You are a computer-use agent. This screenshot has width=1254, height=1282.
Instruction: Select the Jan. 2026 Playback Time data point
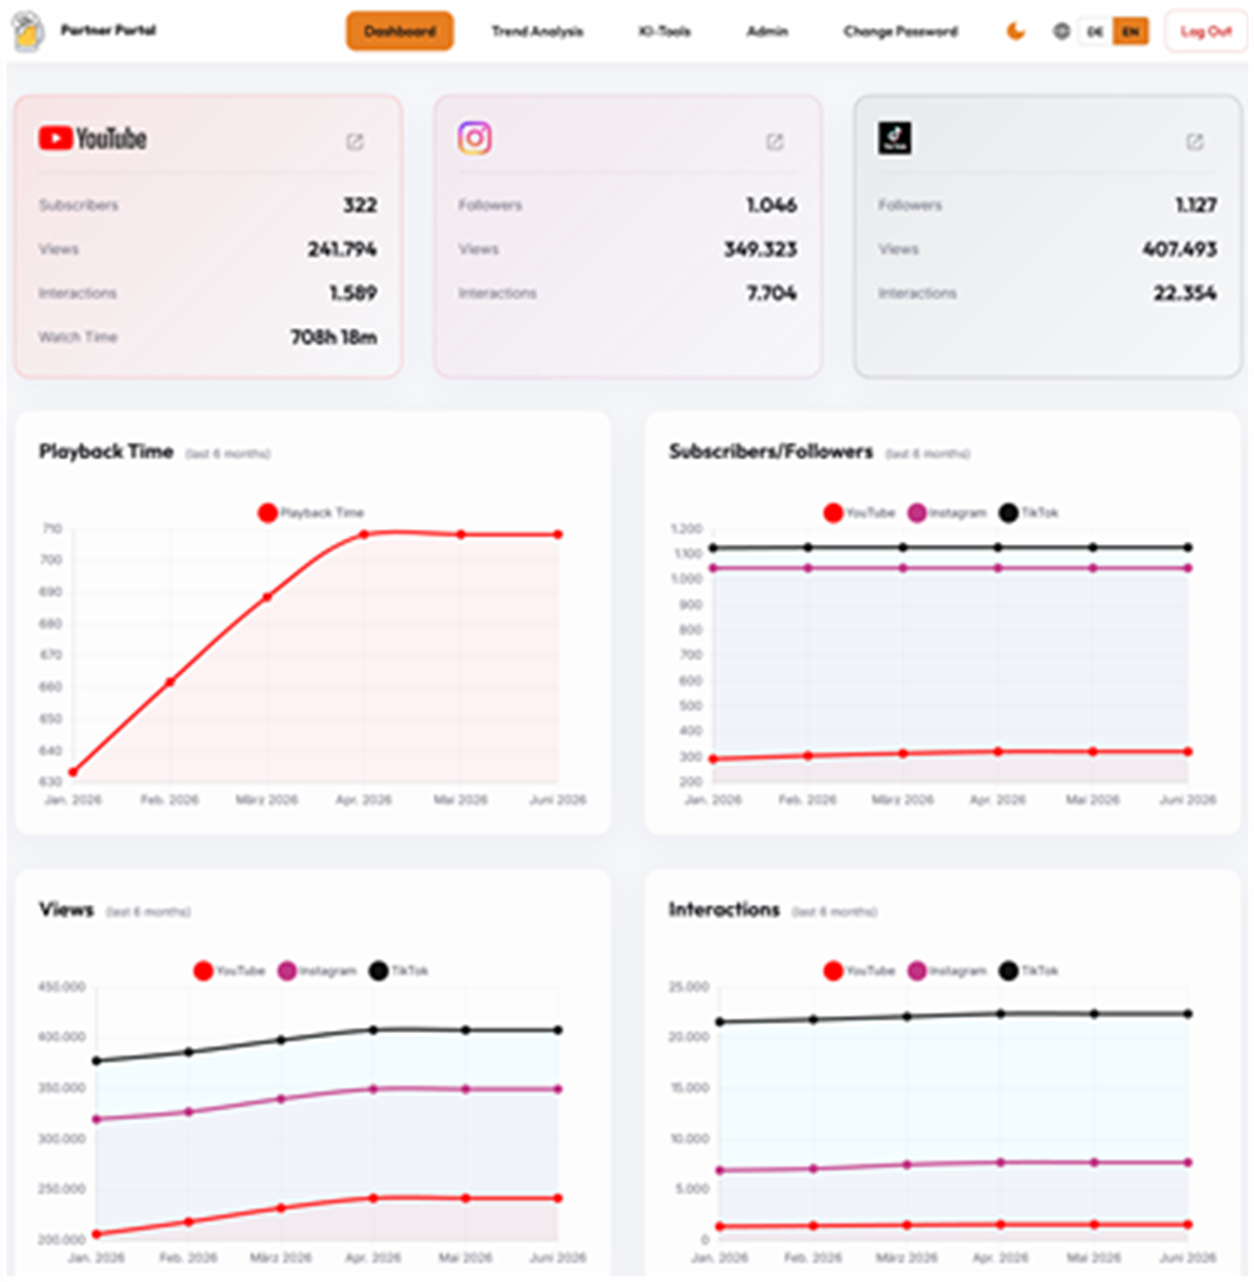pyautogui.click(x=73, y=772)
